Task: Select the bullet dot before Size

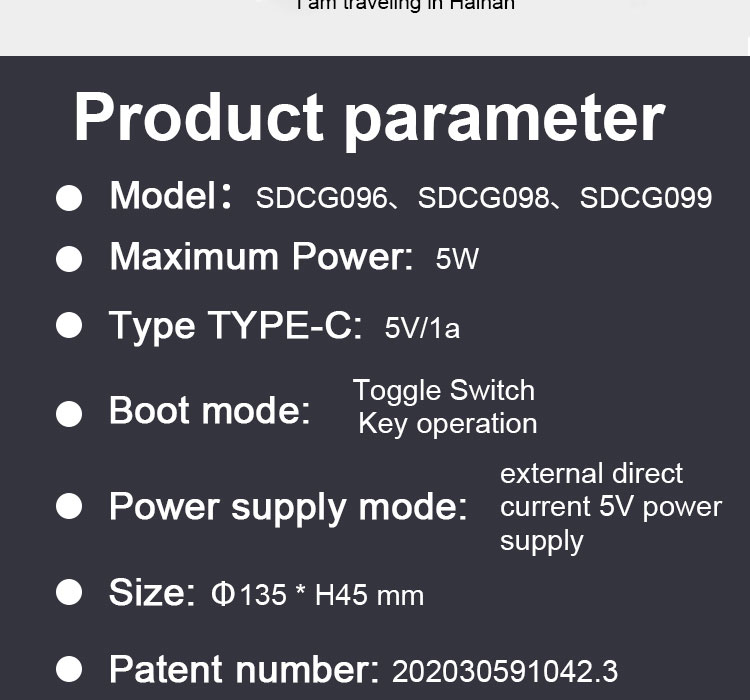Action: point(69,592)
